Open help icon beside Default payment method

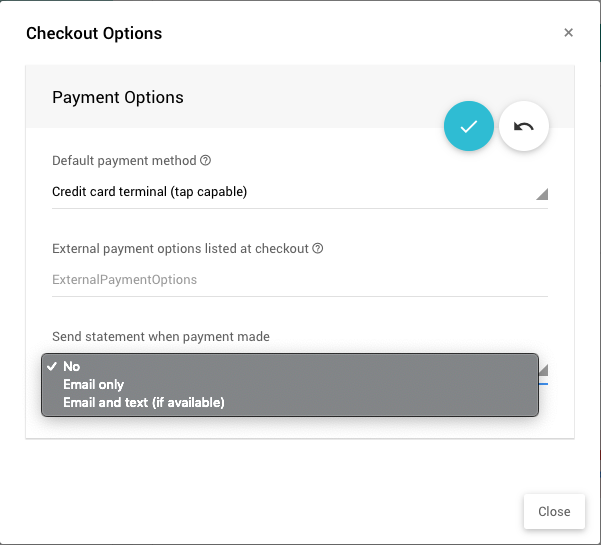point(206,160)
